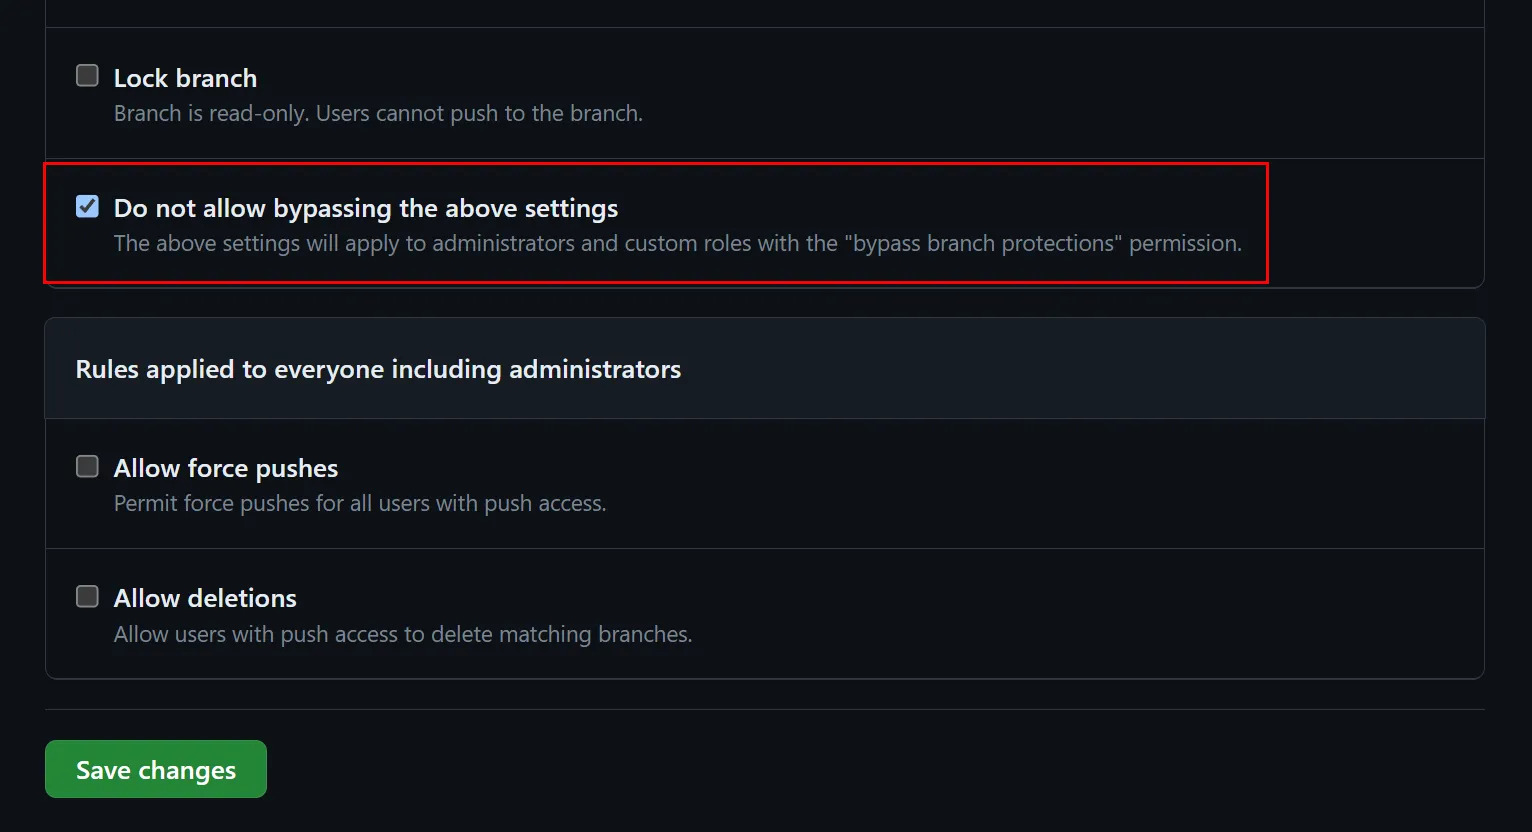The image size is (1532, 832).
Task: Select the Allow force pushes label
Action: 226,468
